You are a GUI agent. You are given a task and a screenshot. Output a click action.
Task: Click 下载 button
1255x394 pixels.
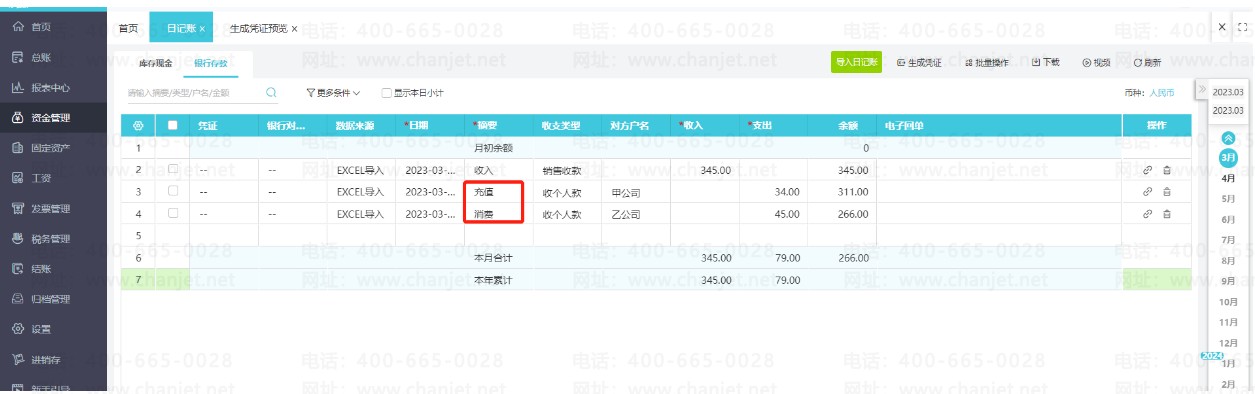tap(1046, 62)
